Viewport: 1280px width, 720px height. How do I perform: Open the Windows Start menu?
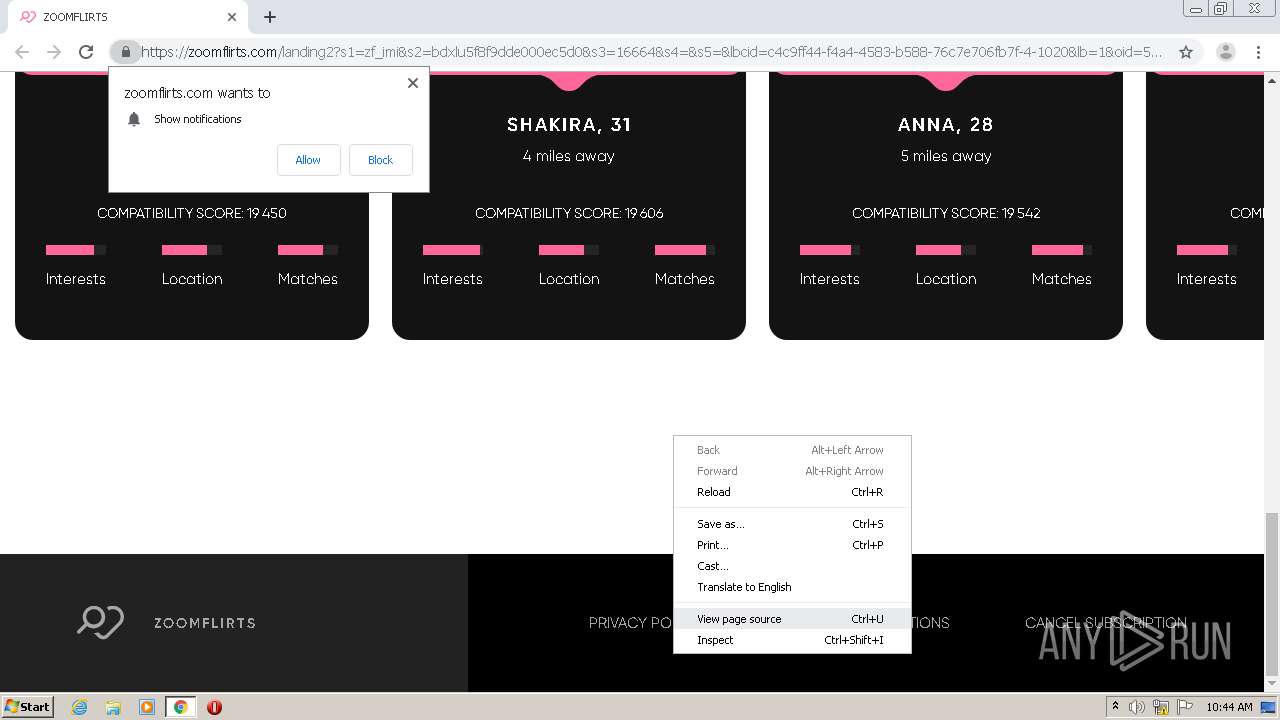(28, 706)
